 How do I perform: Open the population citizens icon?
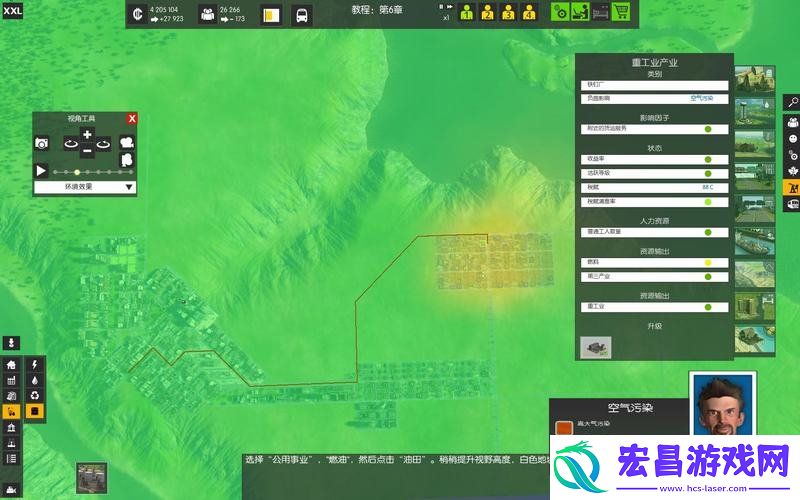pos(208,14)
